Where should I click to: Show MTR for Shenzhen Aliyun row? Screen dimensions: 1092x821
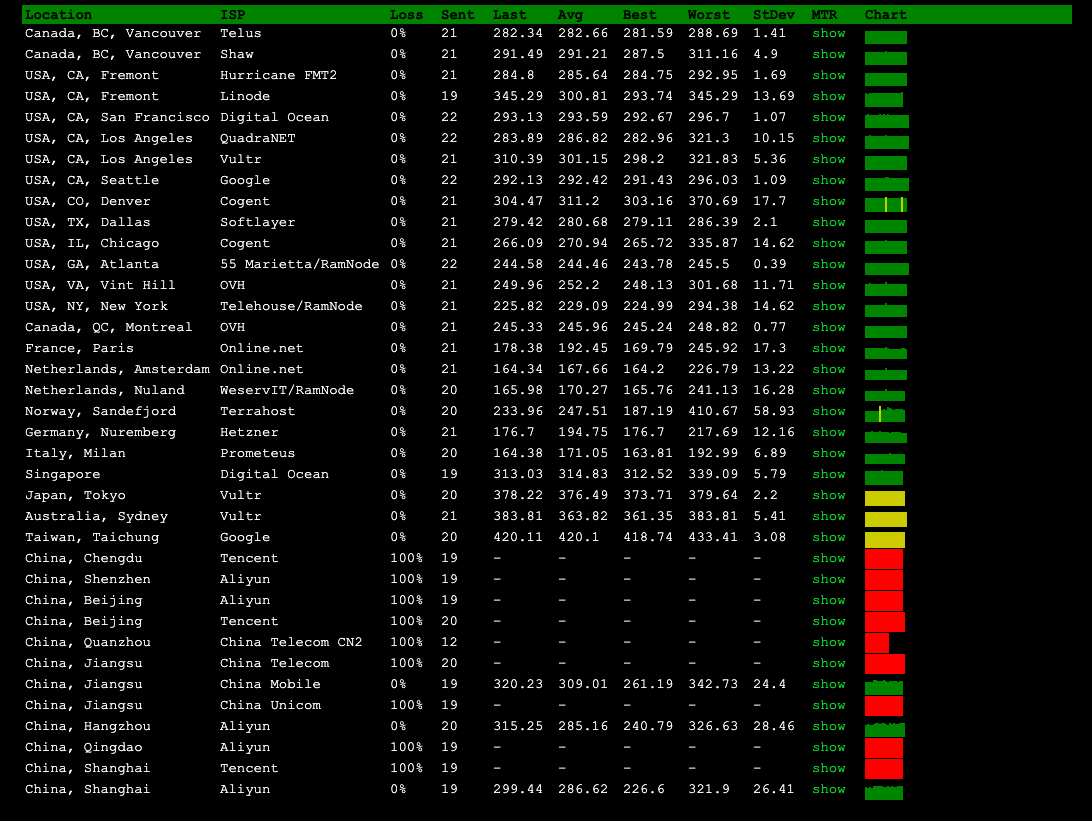coord(829,579)
